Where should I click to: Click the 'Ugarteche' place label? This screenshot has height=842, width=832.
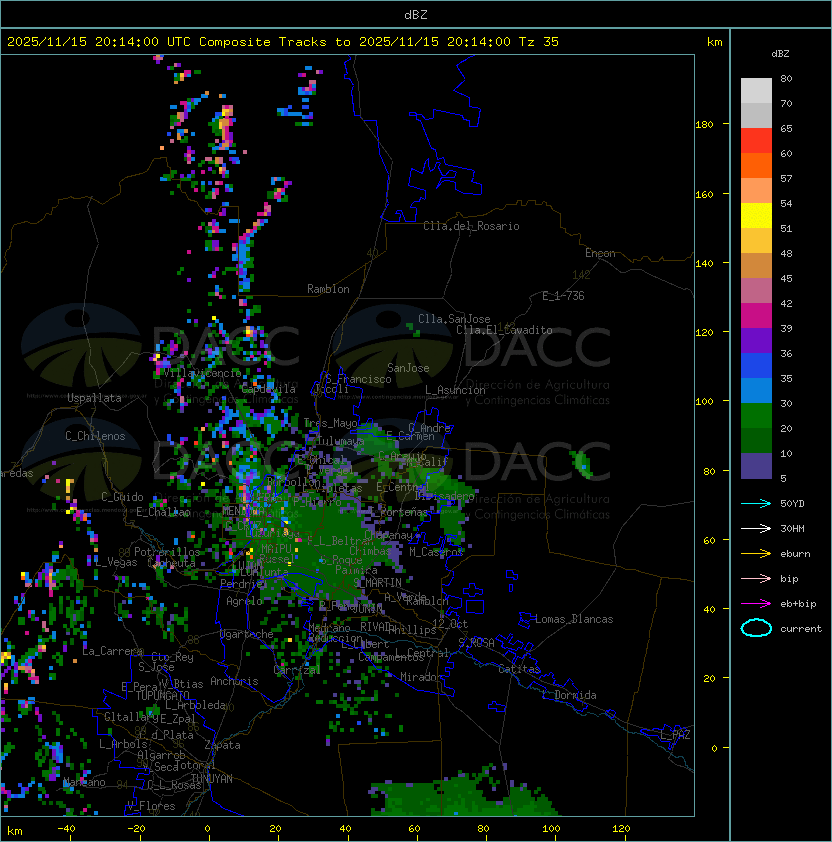pyautogui.click(x=247, y=634)
